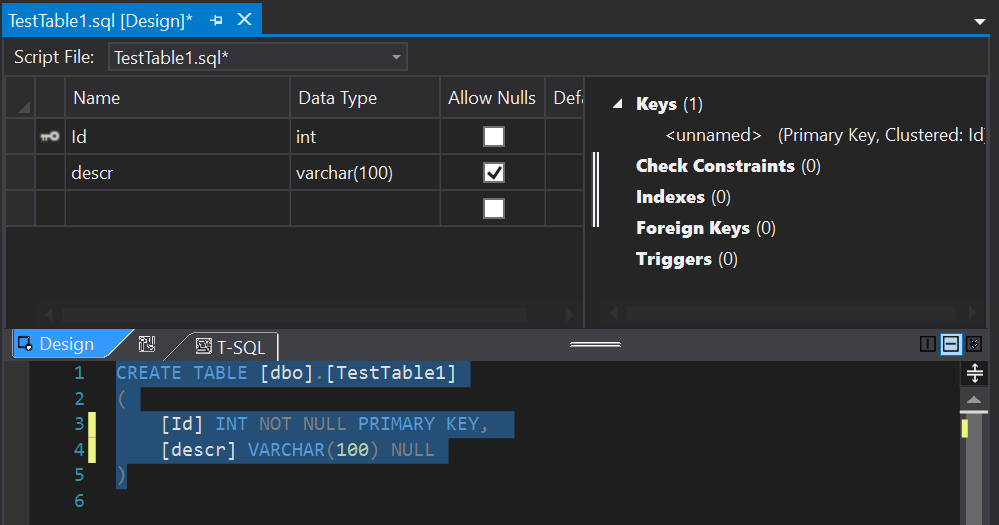Uncheck Allow Nulls for descr column
999x525 pixels.
tap(493, 173)
